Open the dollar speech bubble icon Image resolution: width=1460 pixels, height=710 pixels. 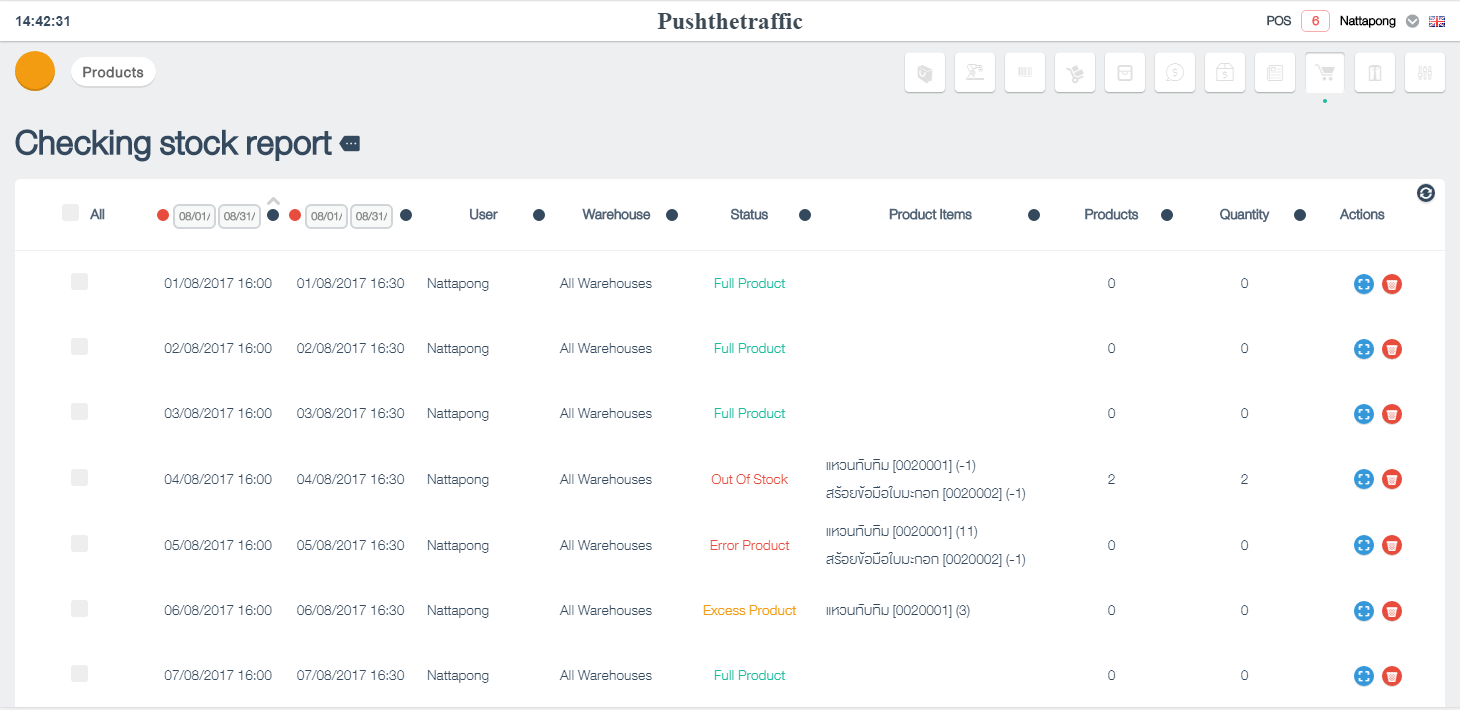pyautogui.click(x=1175, y=73)
